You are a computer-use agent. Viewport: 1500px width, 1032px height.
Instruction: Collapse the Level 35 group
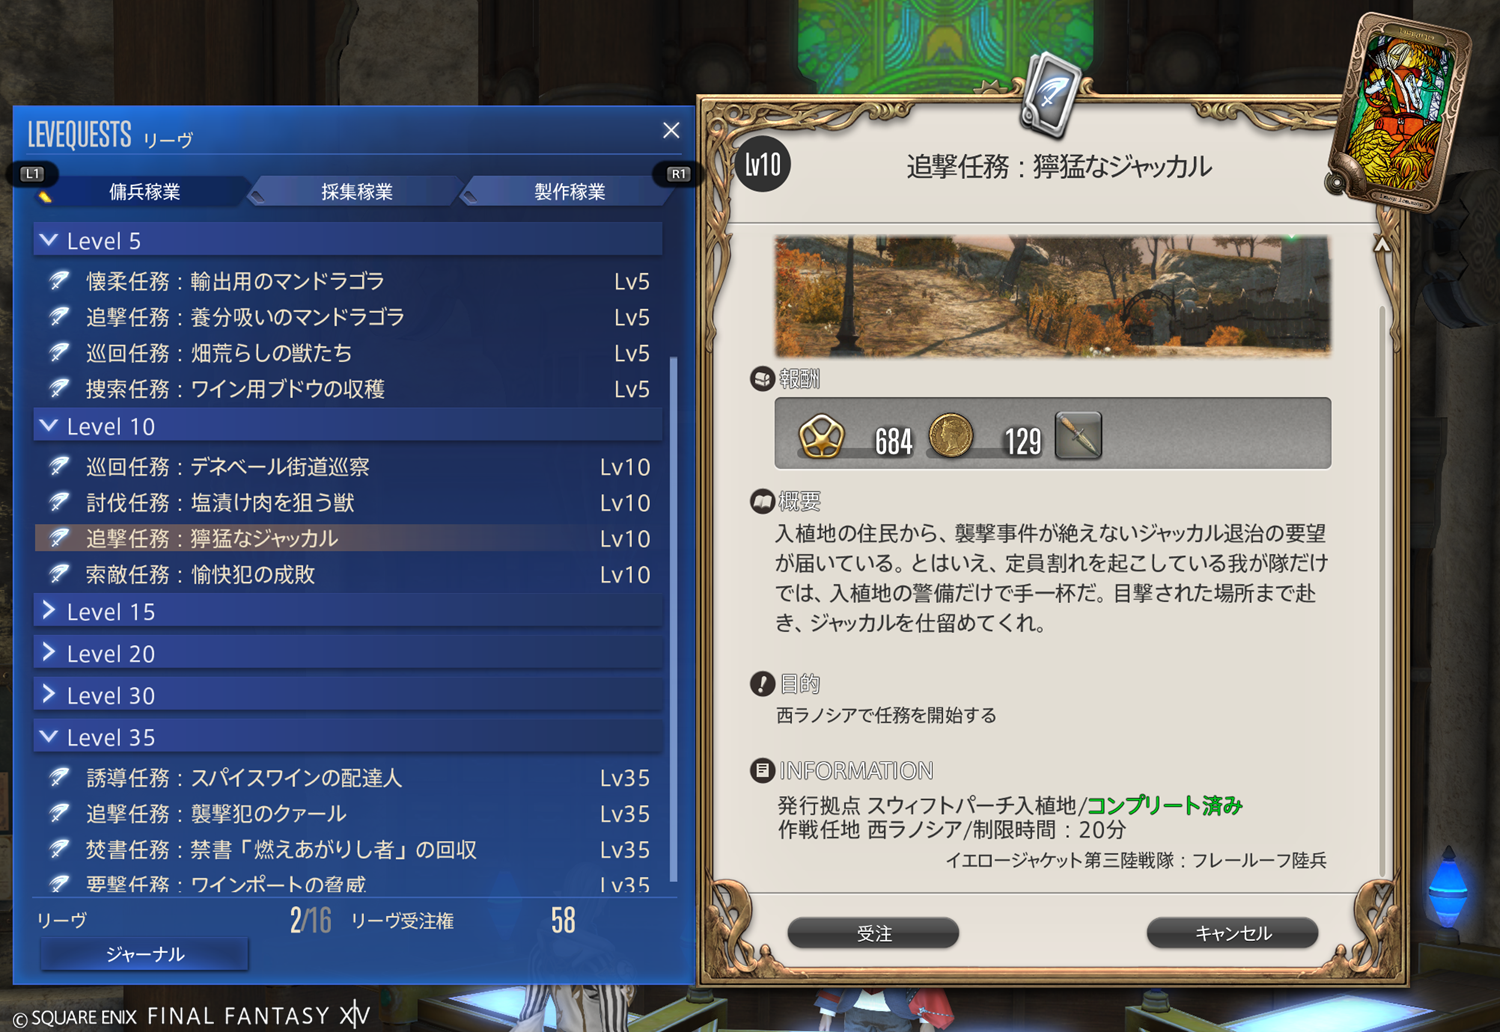pos(349,737)
